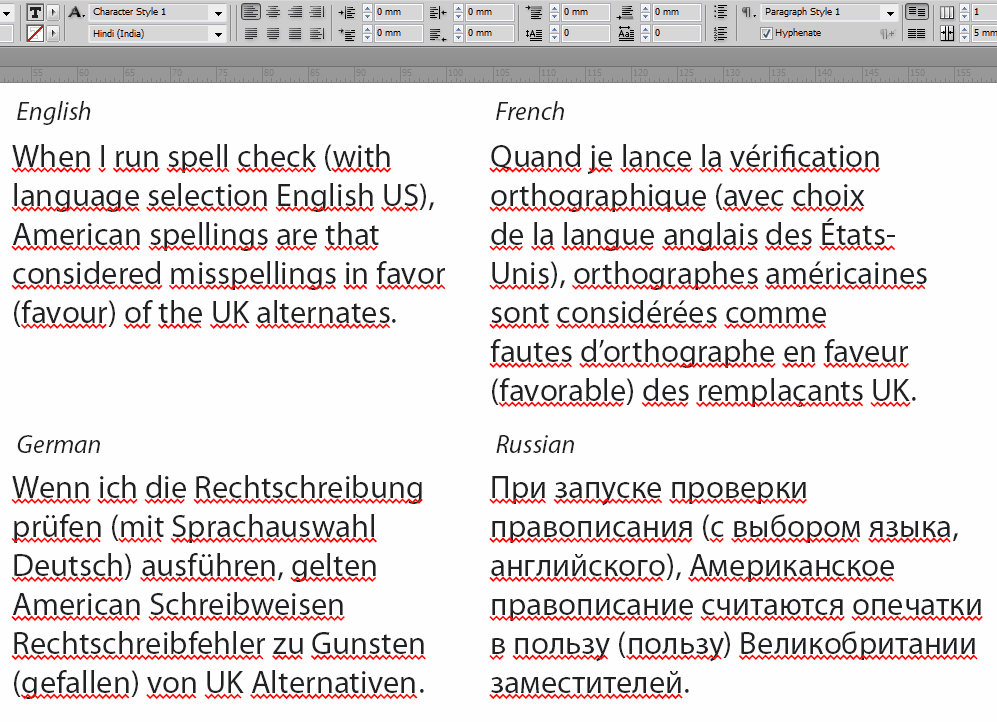
Task: Apply justify with last line aligned left
Action: (251, 33)
